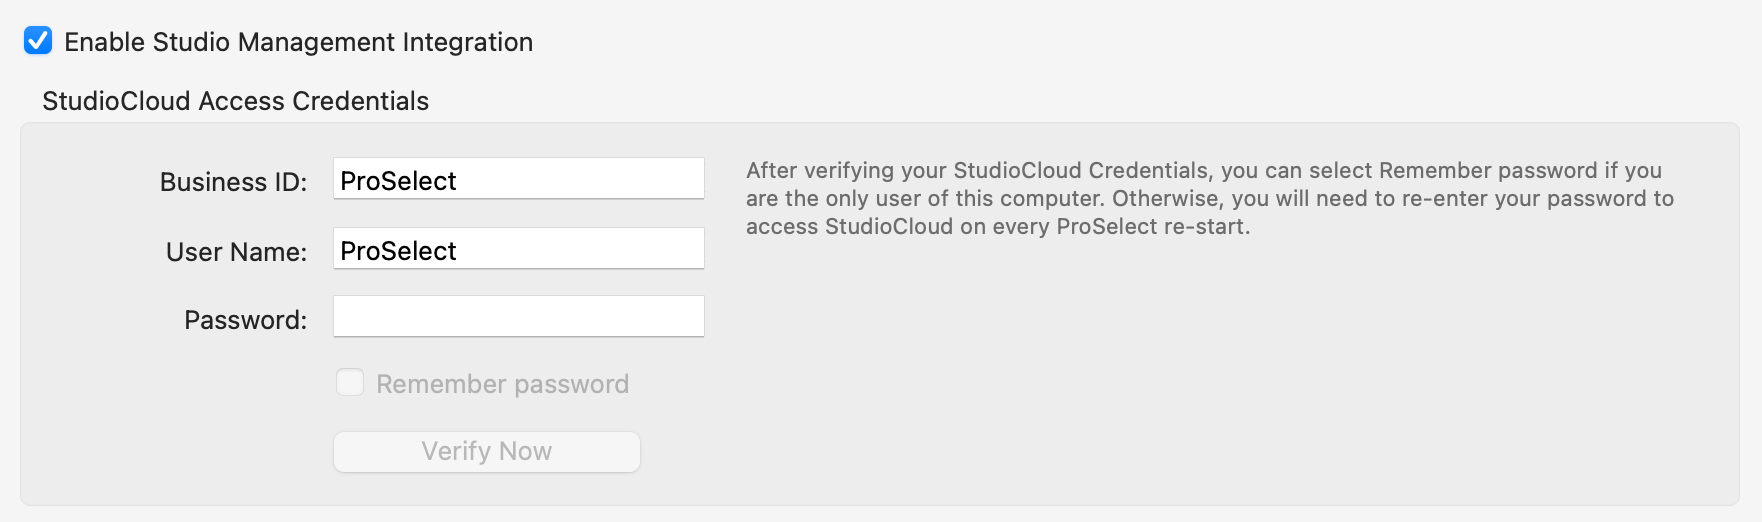Click the ProSelect text in User Name
1762x522 pixels.
click(398, 251)
